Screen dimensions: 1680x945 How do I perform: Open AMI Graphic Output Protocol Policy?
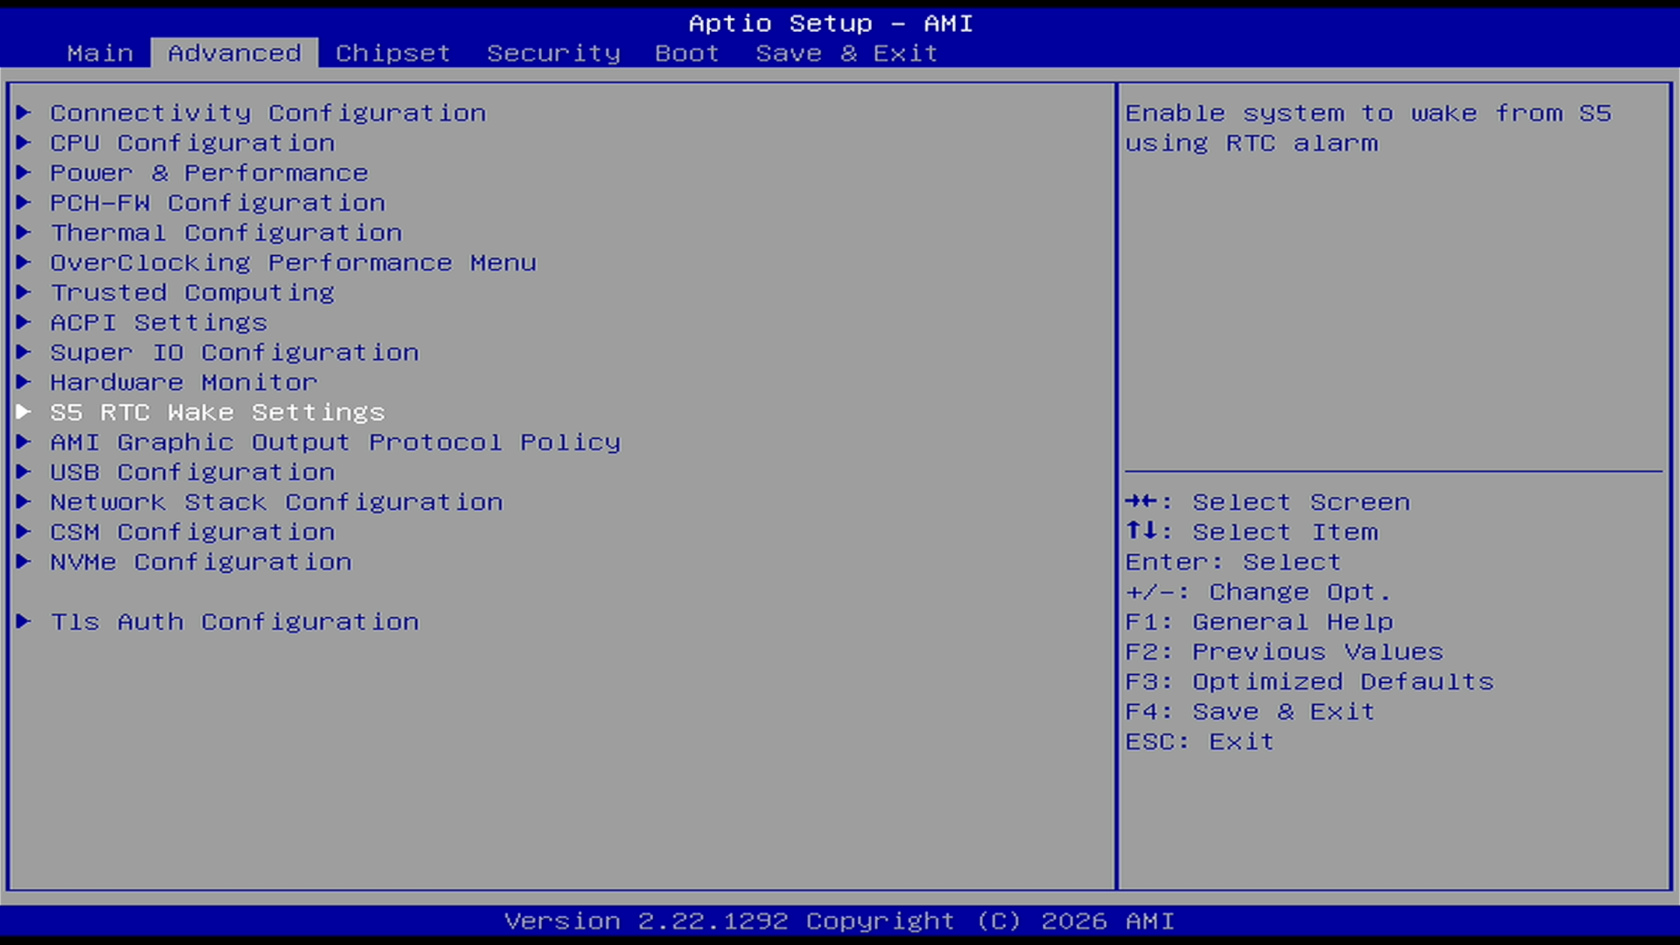click(x=335, y=442)
